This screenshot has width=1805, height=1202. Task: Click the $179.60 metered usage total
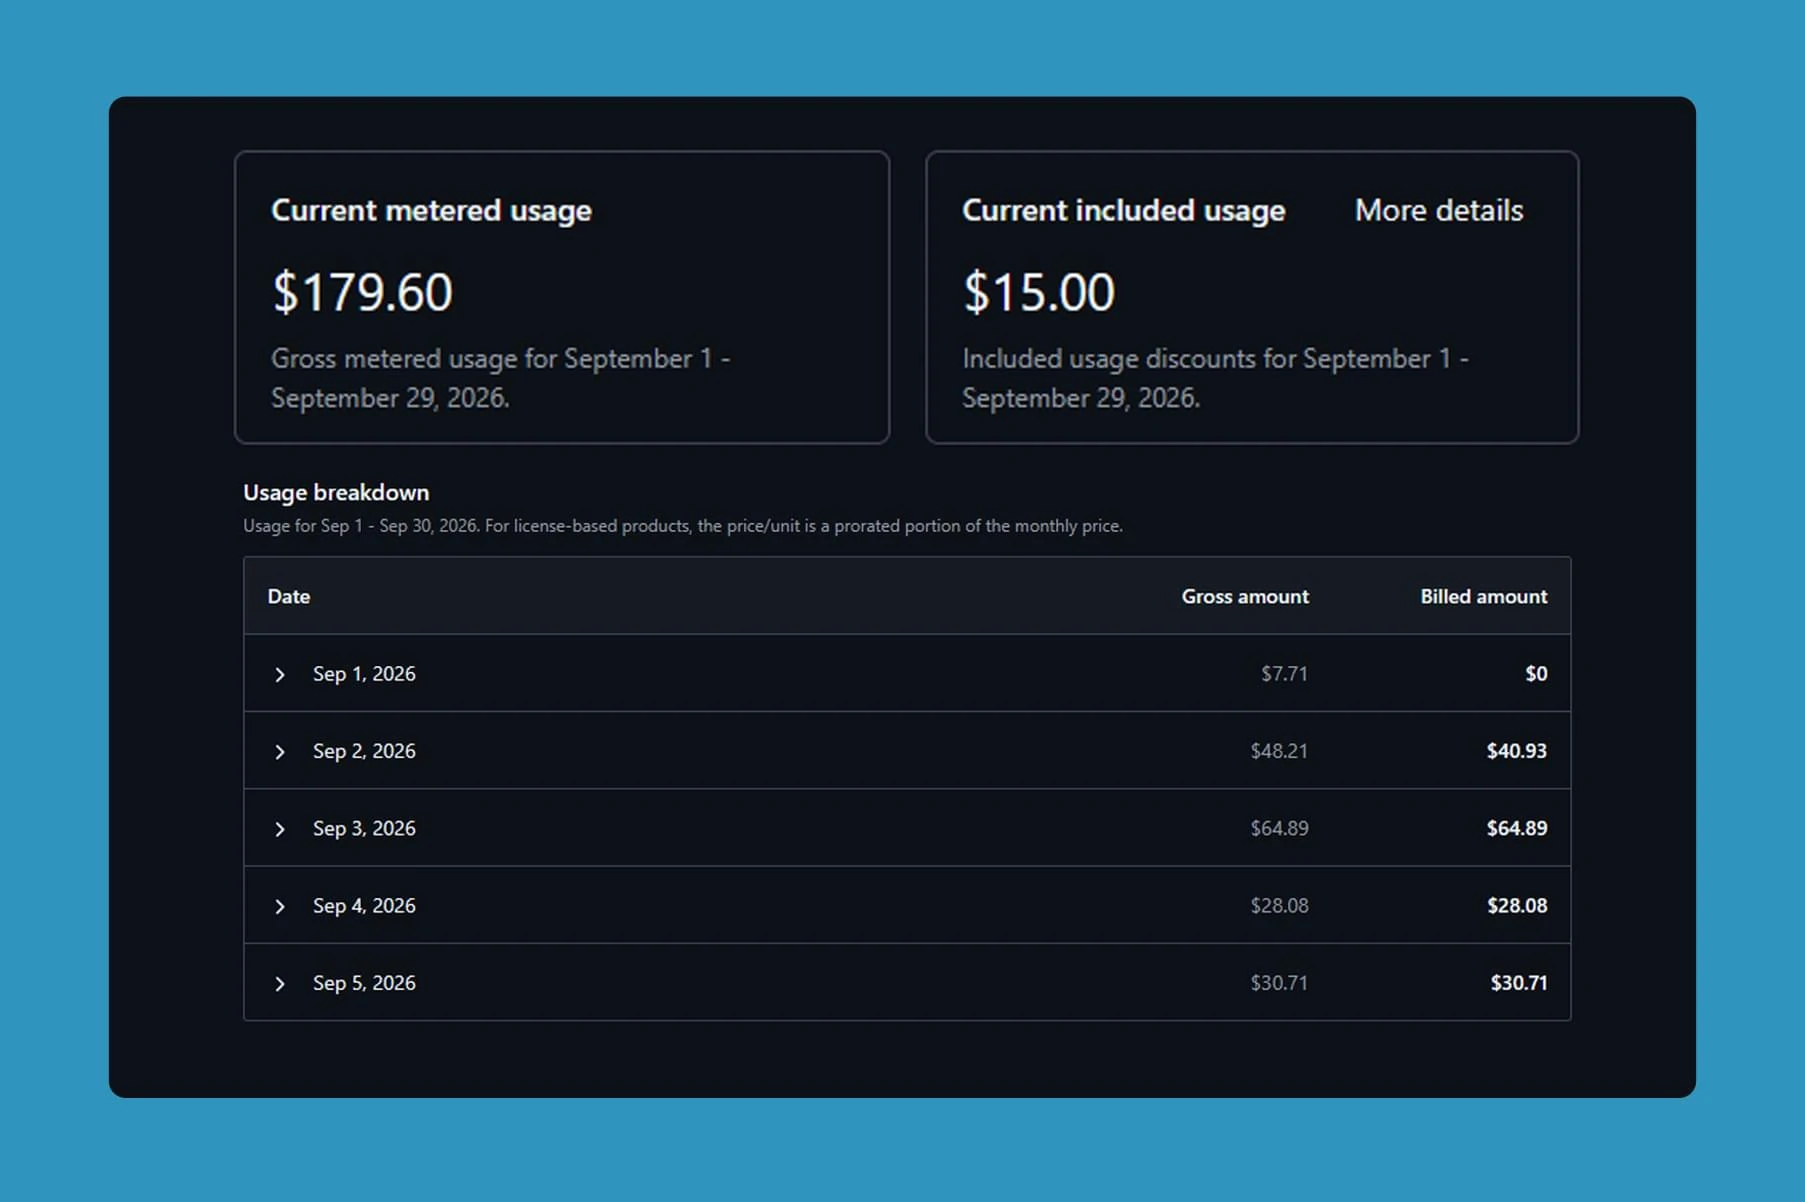pos(362,293)
